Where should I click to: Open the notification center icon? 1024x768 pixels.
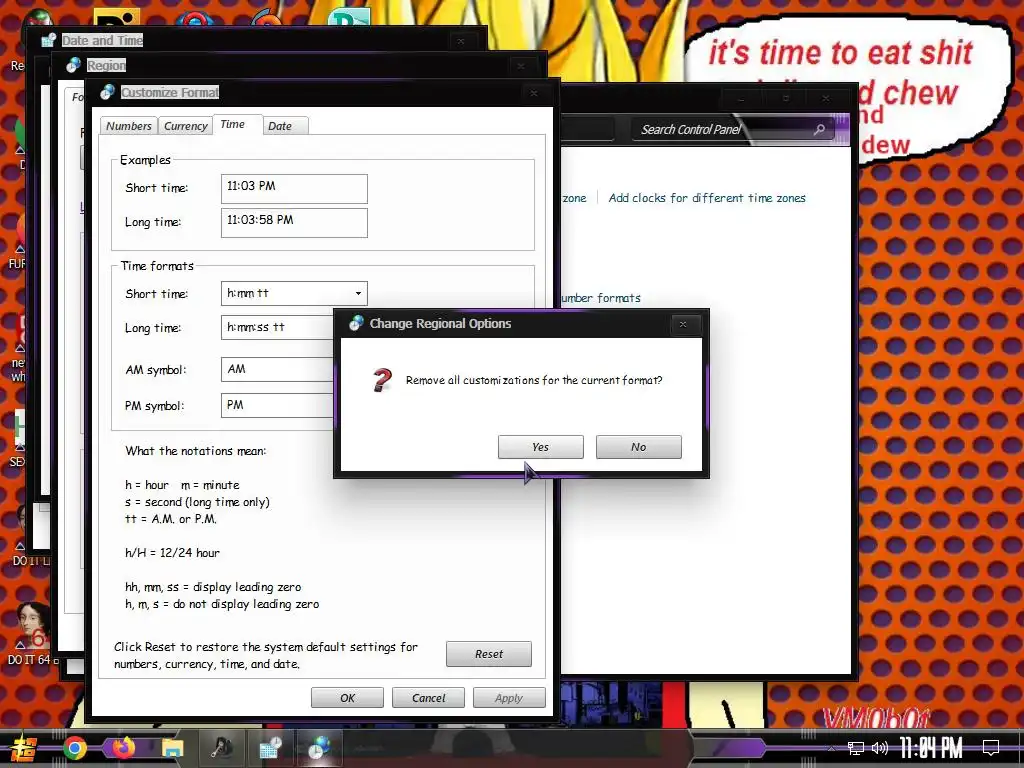pos(991,748)
